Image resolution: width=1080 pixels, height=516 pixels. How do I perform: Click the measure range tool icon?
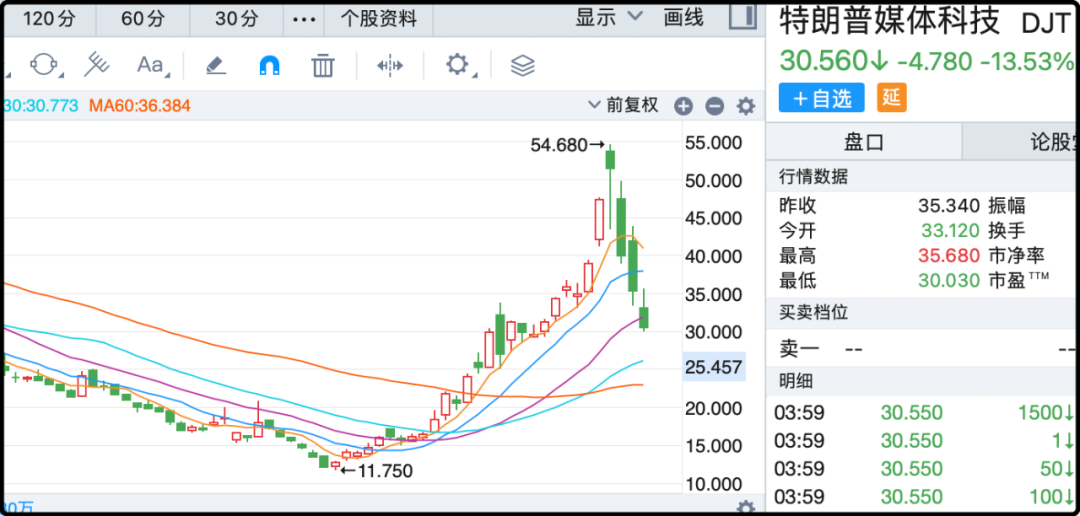coord(389,66)
